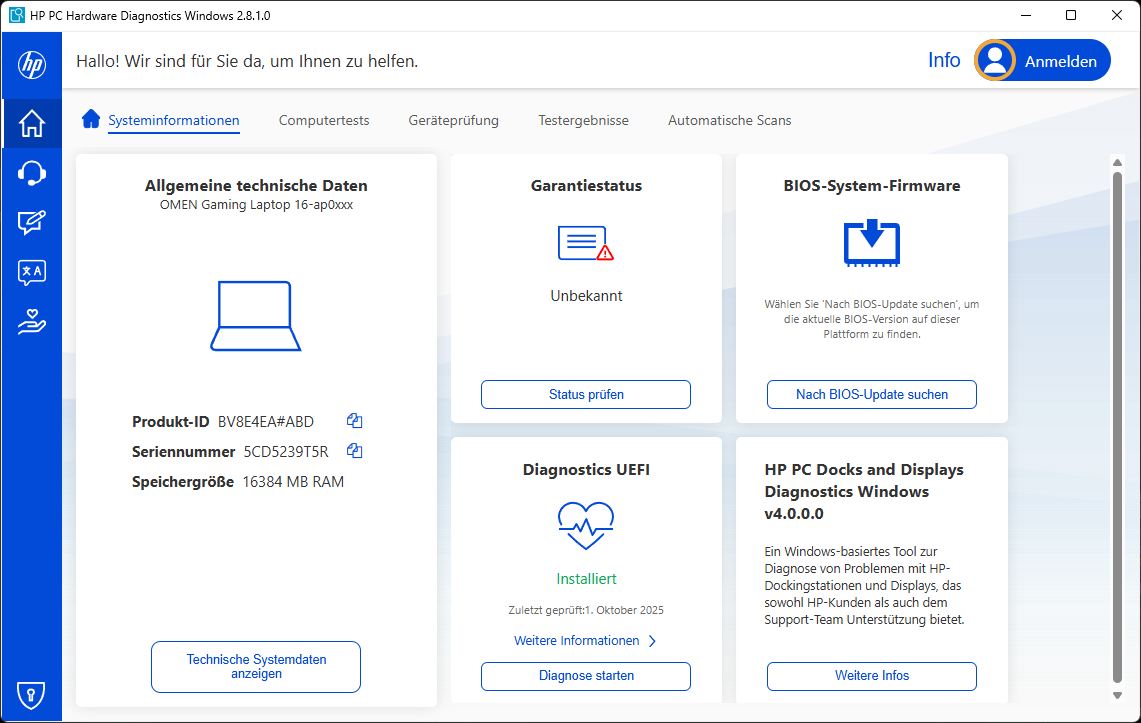Start diagnosis with Diagnose starten button
This screenshot has height=723, width=1141.
coord(586,676)
